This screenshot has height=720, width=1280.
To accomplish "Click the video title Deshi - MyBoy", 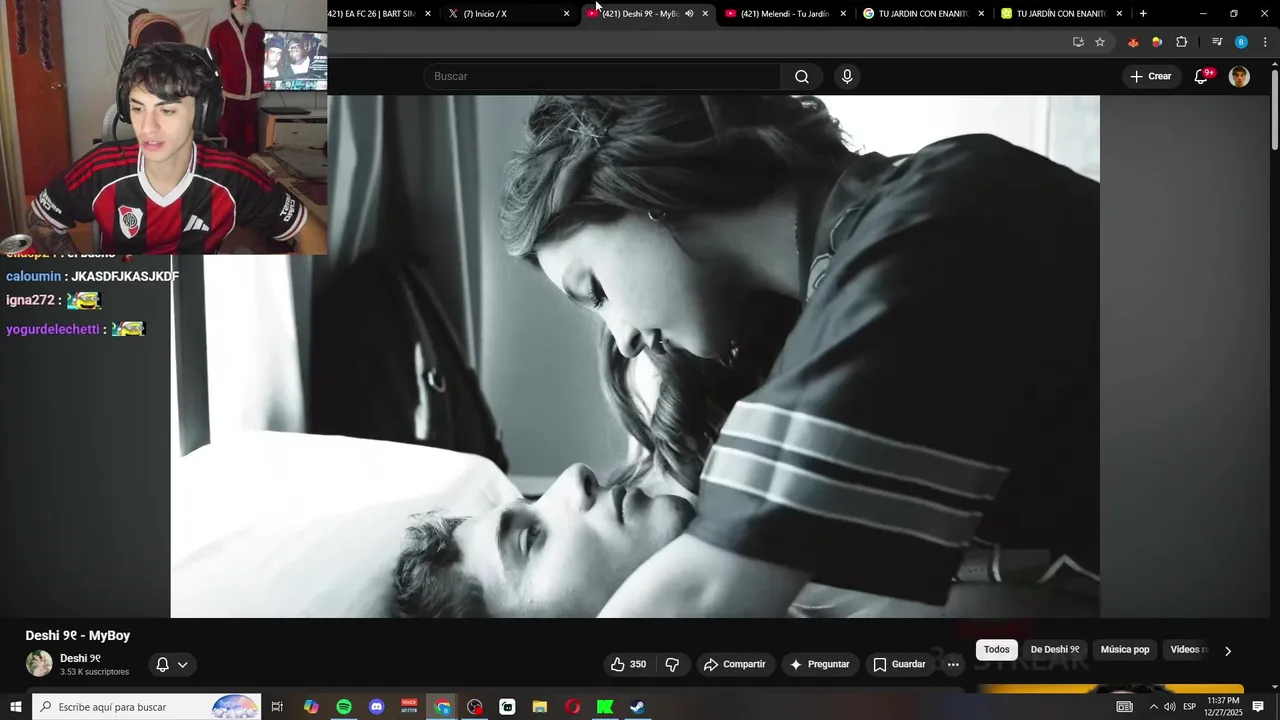I will pyautogui.click(x=78, y=636).
